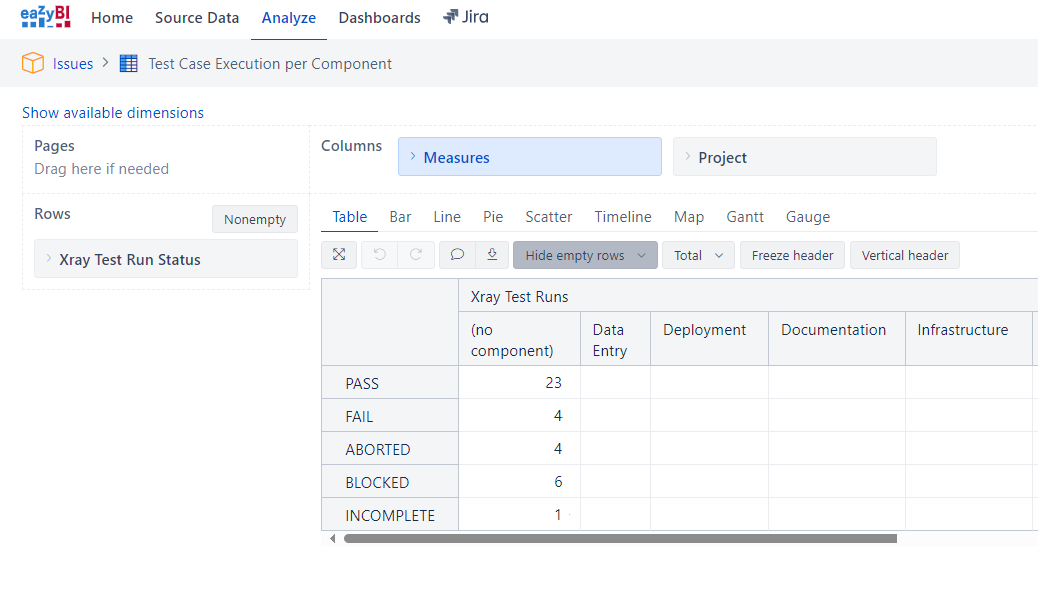This screenshot has width=1038, height=591.
Task: Click the report title Test Case Execution per Component
Action: pyautogui.click(x=270, y=64)
